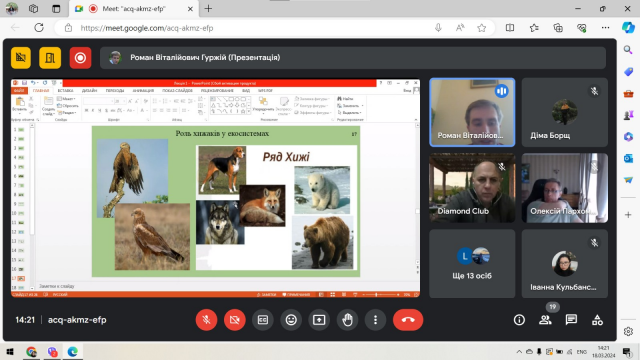
Task: Click the browser address bar URL
Action: coord(147,28)
